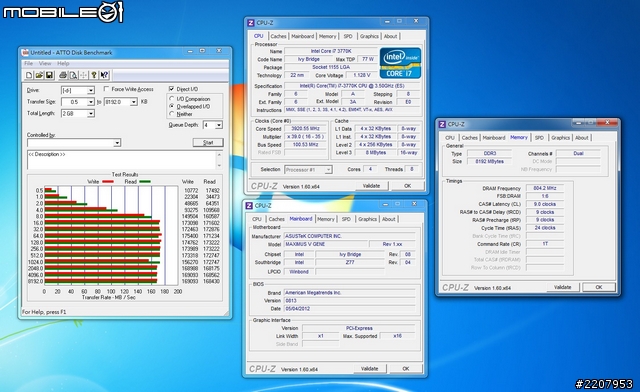The width and height of the screenshot is (640, 392).
Task: Click Validate in CPU-Z Mainboard window
Action: pyautogui.click(x=369, y=368)
